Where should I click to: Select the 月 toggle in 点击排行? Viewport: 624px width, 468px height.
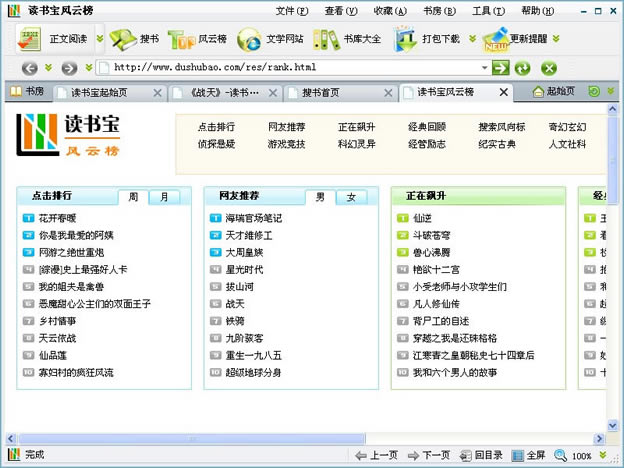[164, 197]
